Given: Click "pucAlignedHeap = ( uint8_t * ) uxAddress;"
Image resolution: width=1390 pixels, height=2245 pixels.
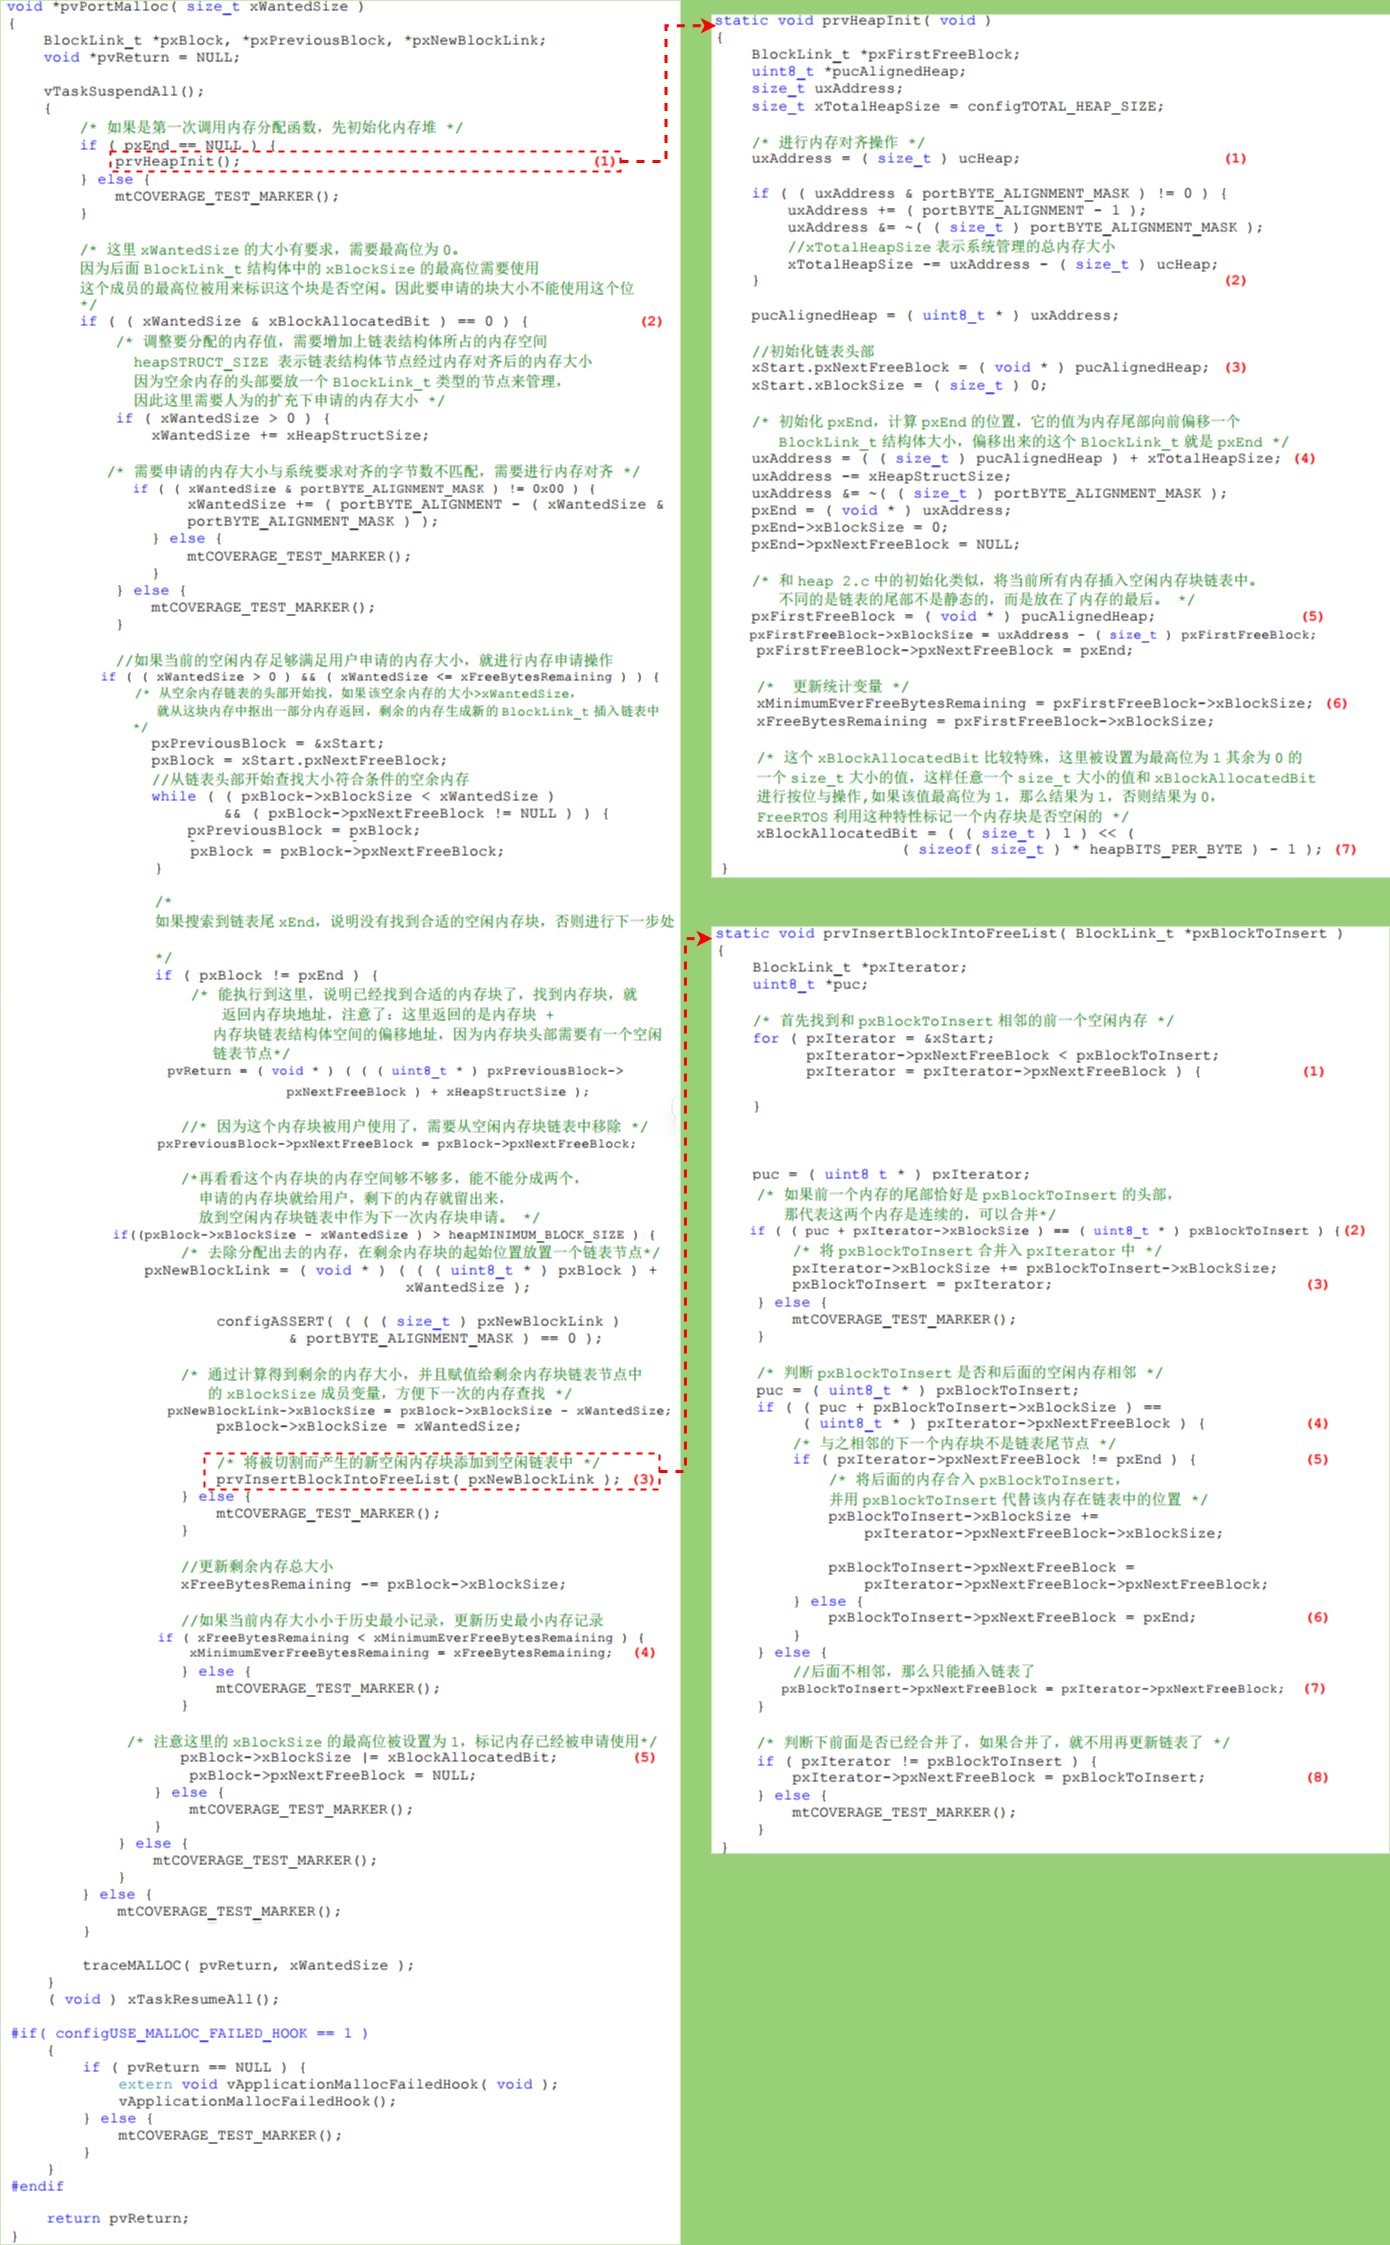Looking at the screenshot, I should tap(935, 316).
